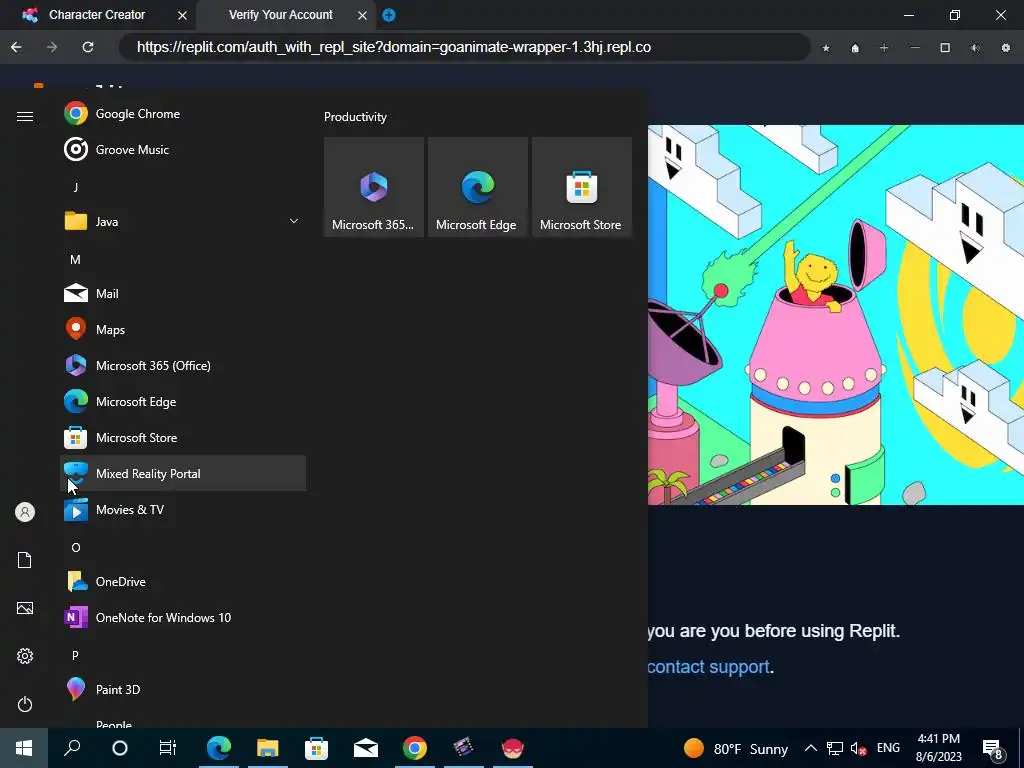Open File Explorer from taskbar
Screen dimensions: 1024x768
tap(267, 748)
